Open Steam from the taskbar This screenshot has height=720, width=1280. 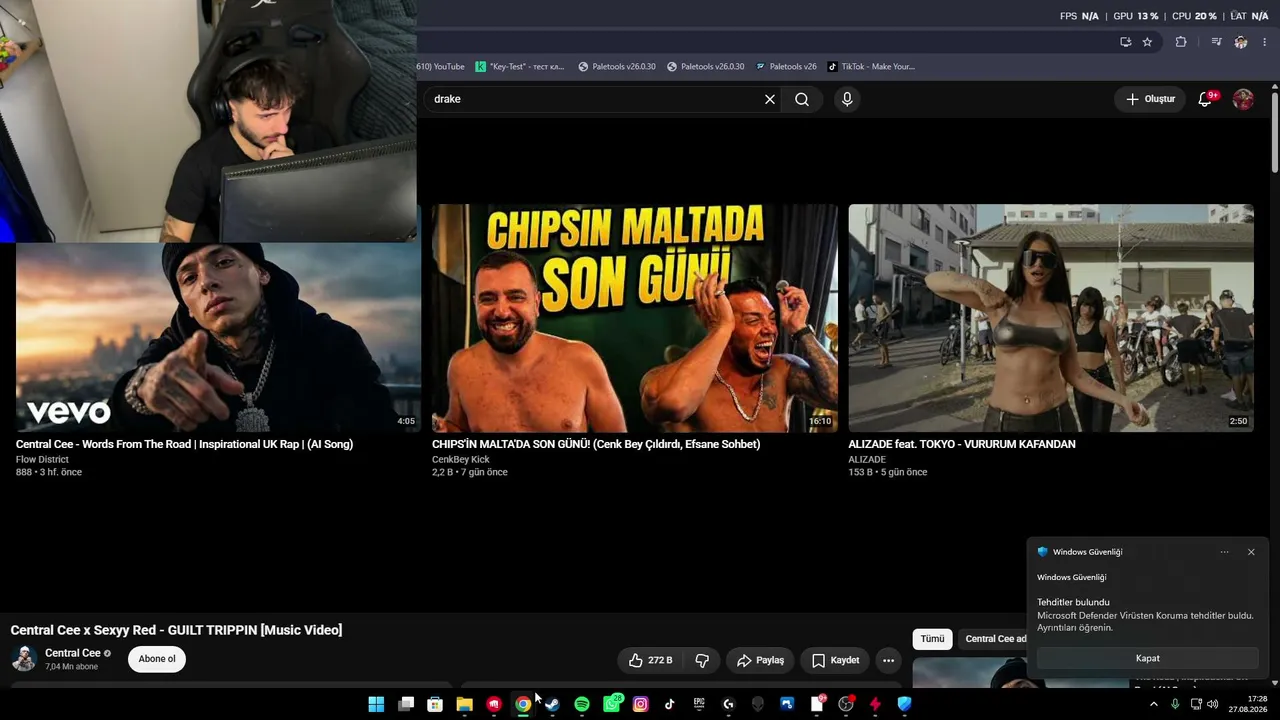[x=552, y=704]
